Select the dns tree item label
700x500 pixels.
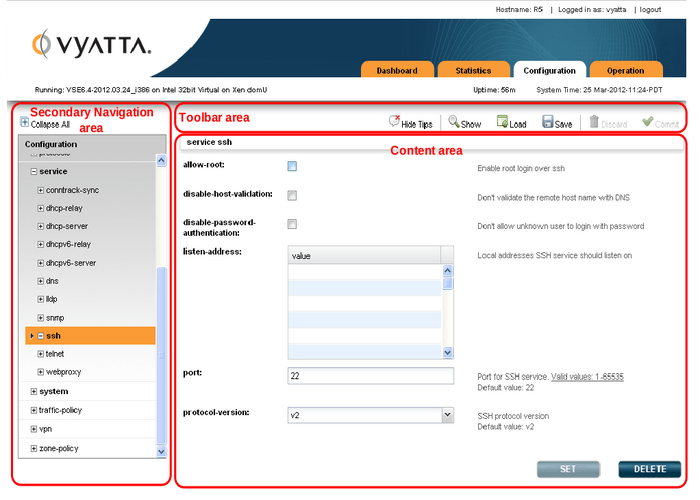52,281
